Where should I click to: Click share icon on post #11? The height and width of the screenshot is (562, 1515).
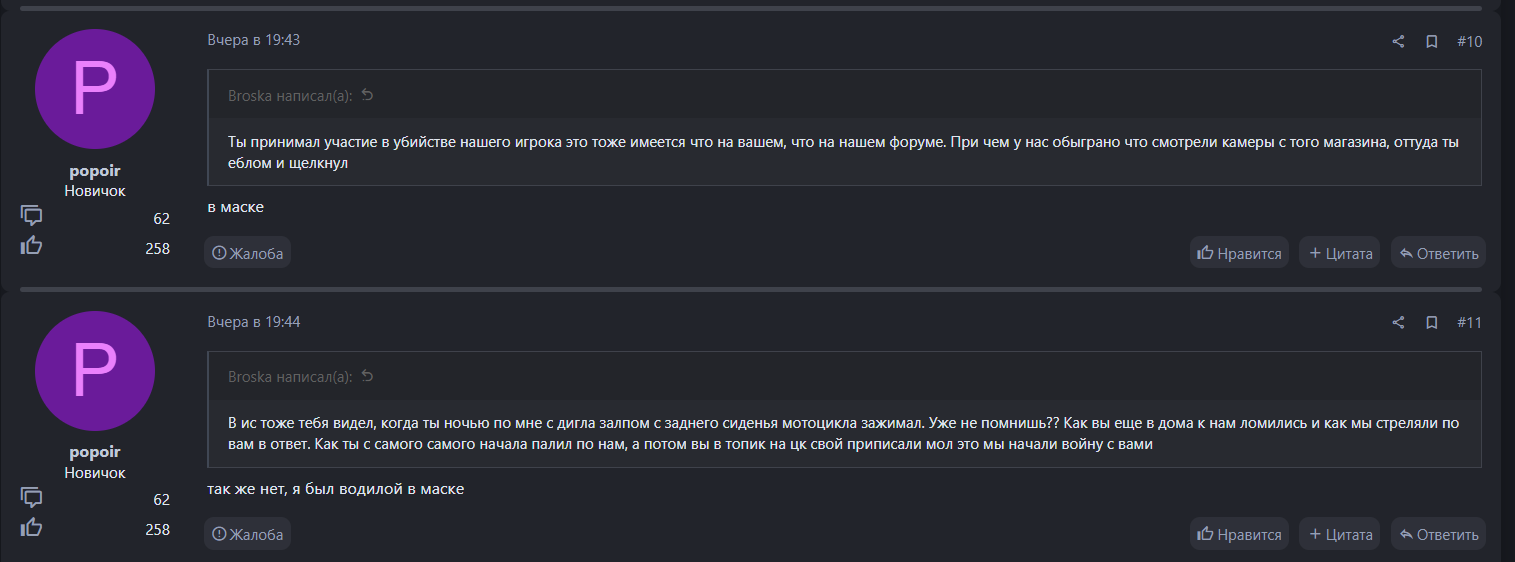coord(1398,323)
